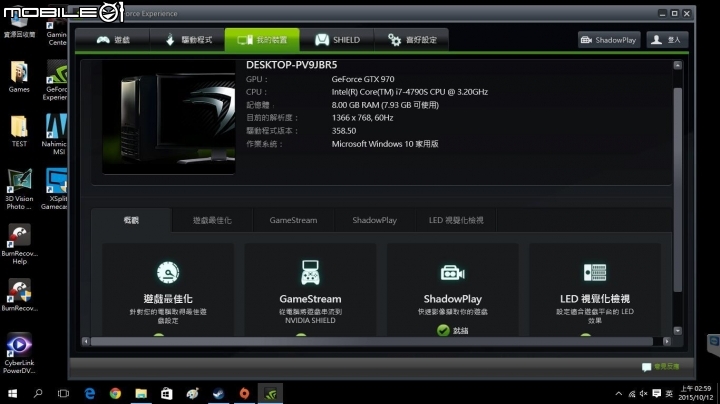
Task: Open the Games tab with controller icon
Action: tap(113, 40)
